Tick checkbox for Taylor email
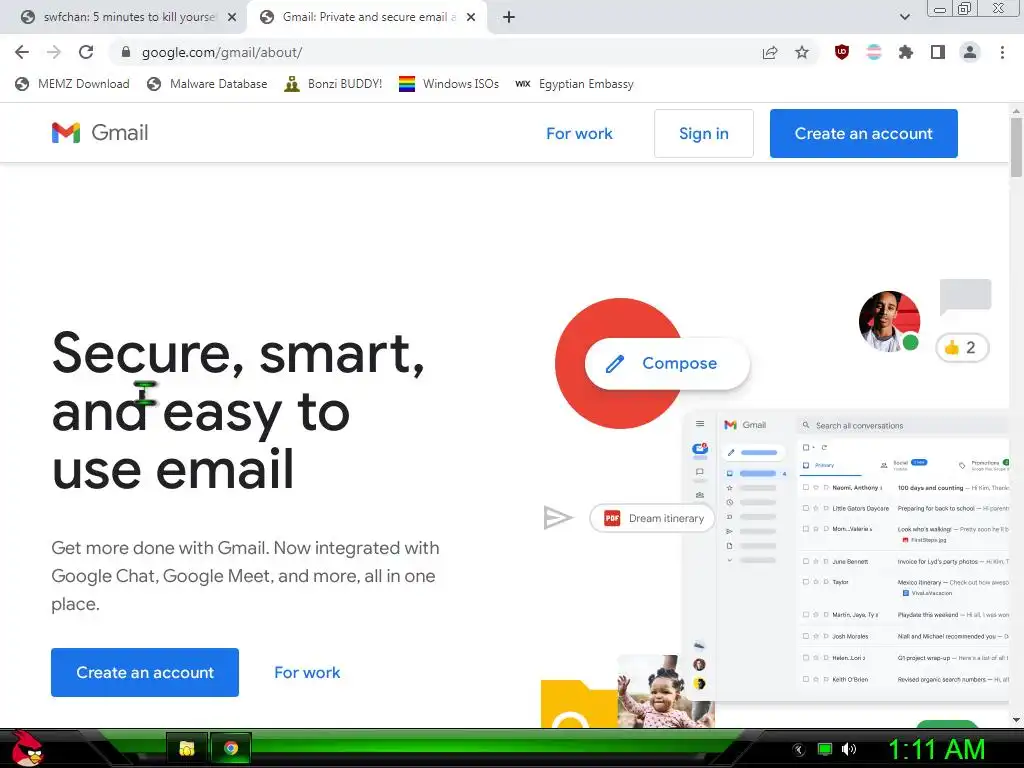 806,581
